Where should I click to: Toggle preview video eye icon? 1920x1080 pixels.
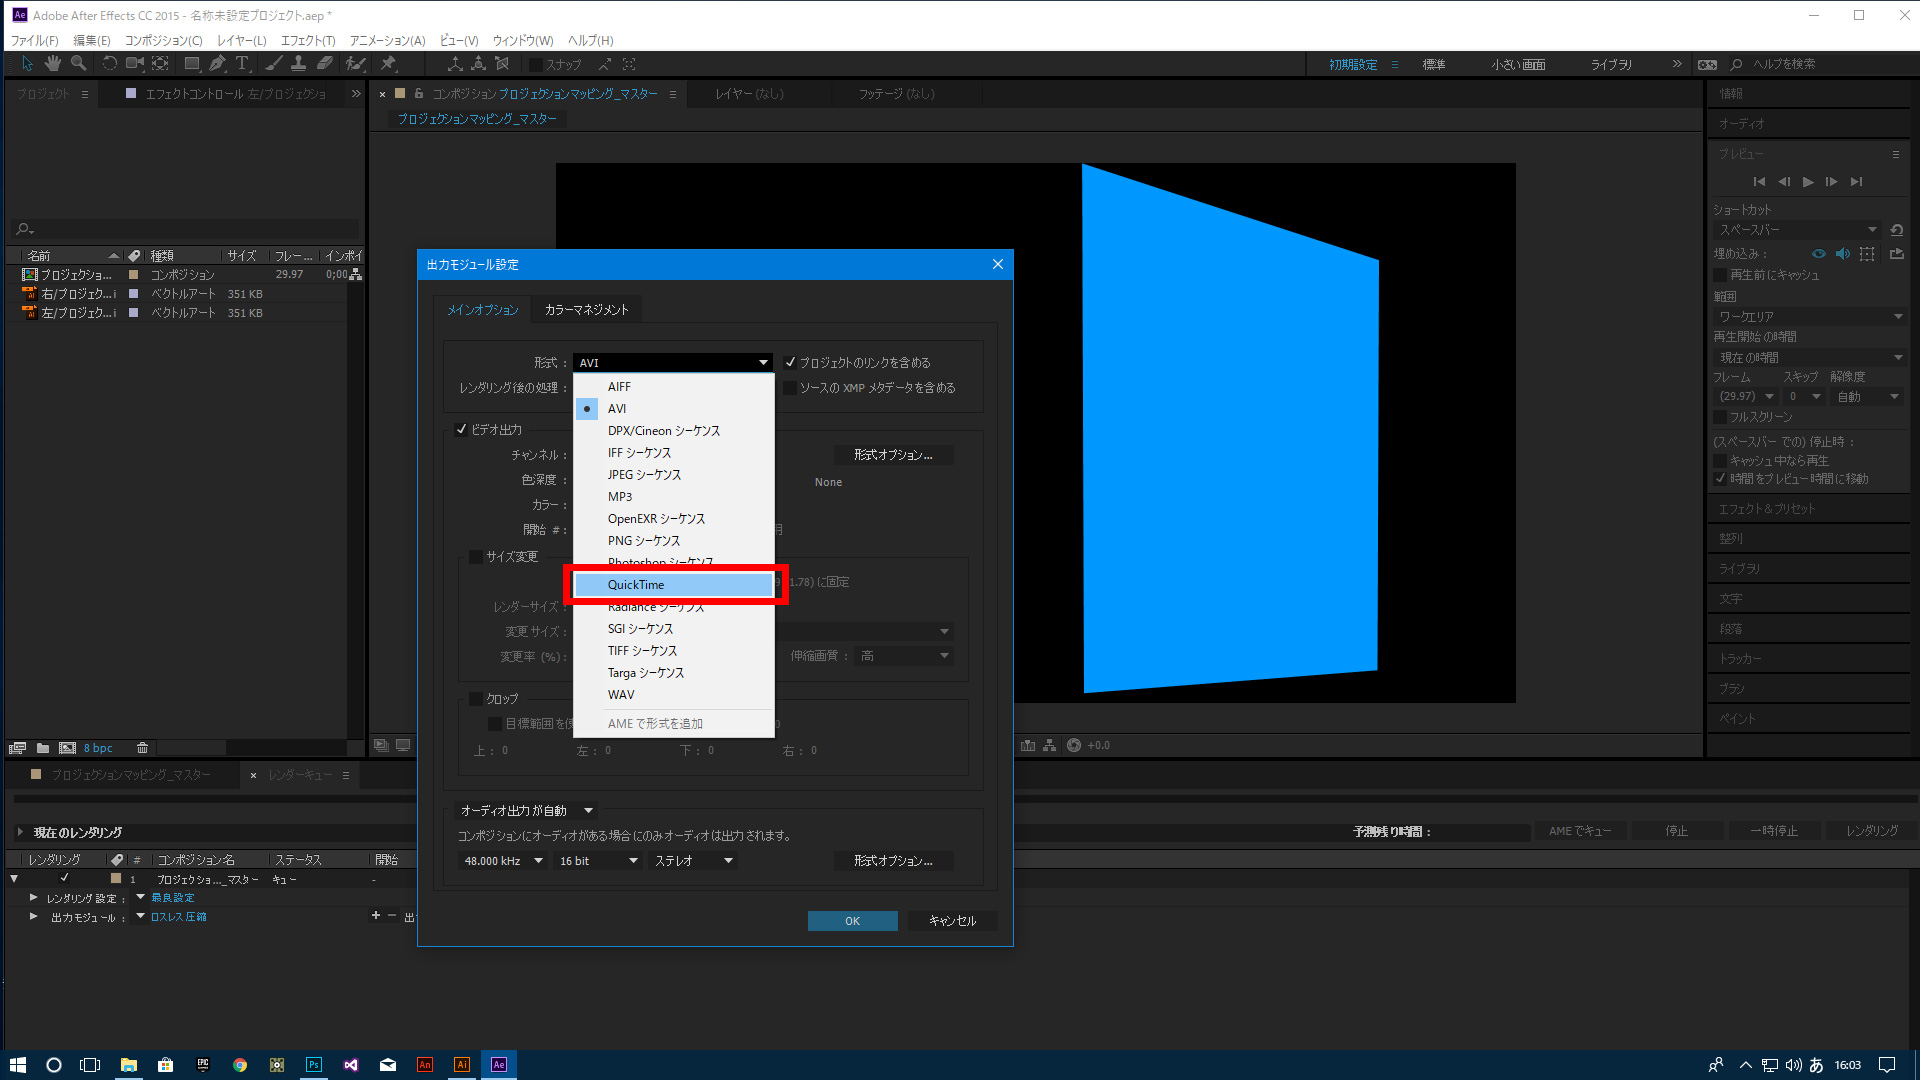click(1819, 254)
